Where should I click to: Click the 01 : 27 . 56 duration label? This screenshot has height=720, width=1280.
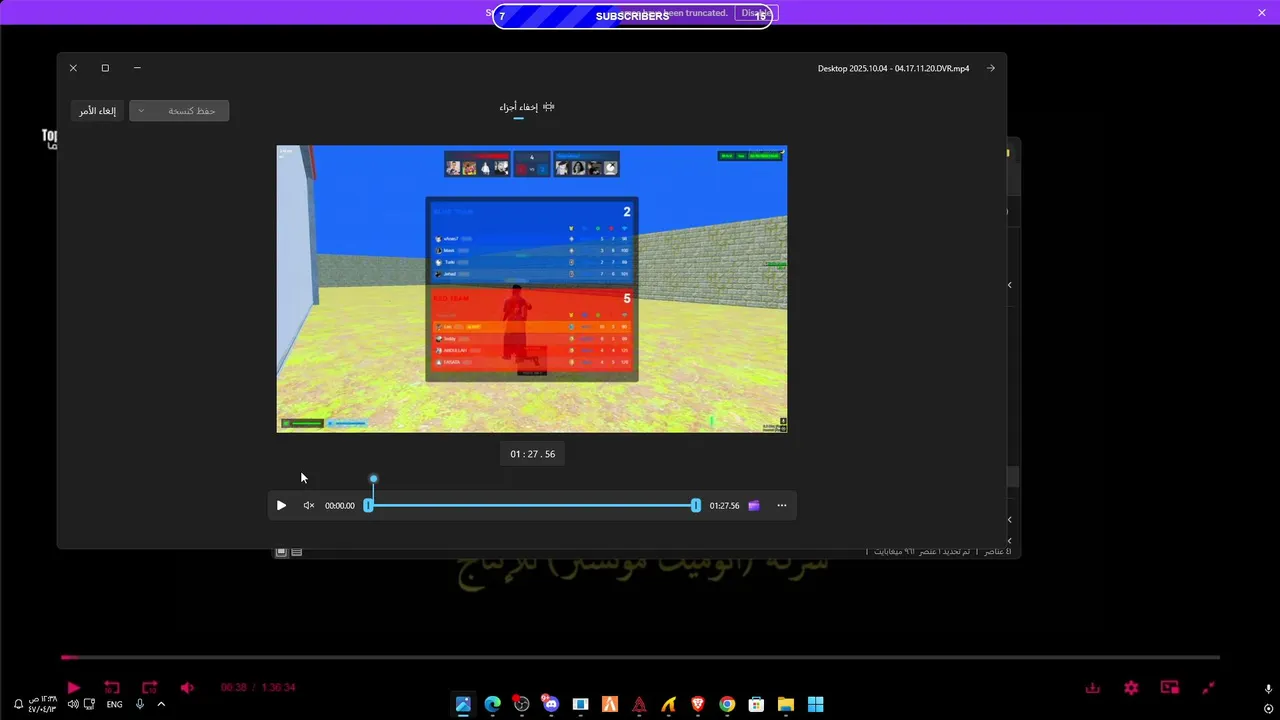coord(533,454)
